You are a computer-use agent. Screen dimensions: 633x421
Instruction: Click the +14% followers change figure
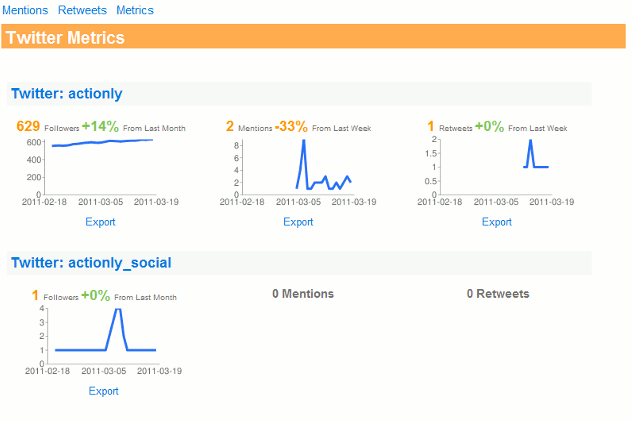(x=100, y=126)
